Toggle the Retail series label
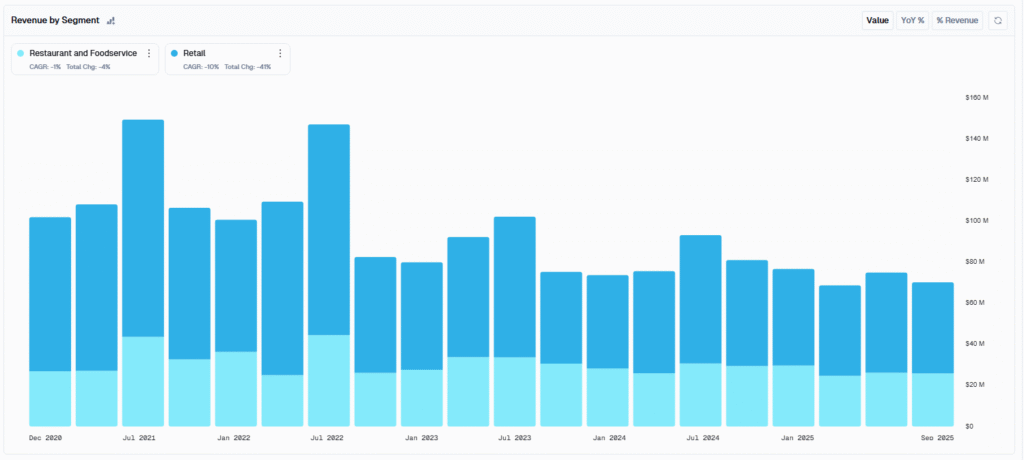This screenshot has height=460, width=1024. coord(194,54)
